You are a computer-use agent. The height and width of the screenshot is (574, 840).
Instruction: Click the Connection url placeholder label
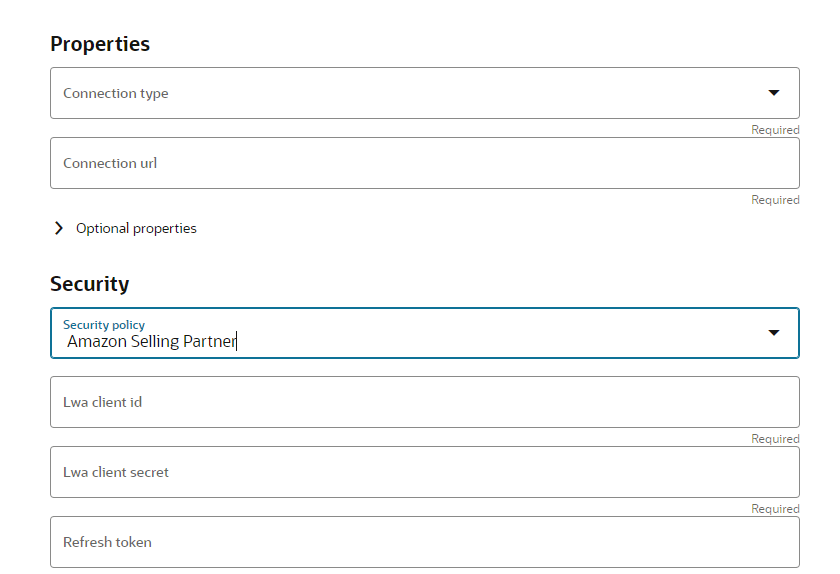[110, 163]
